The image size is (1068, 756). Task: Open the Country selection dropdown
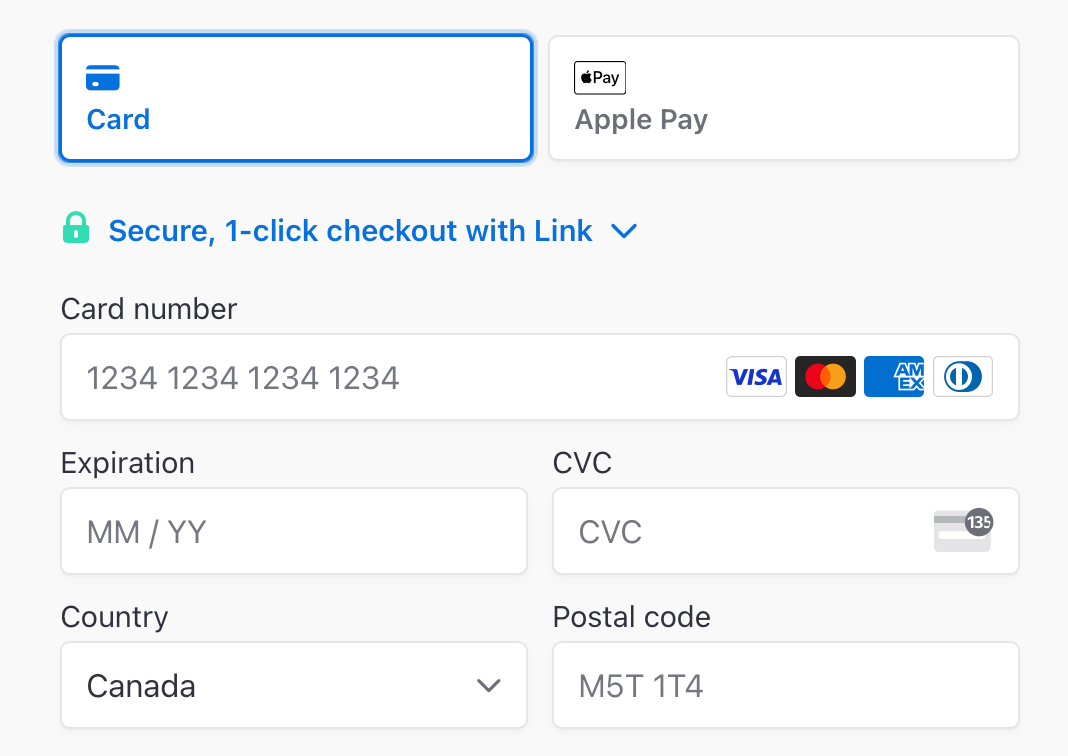[x=294, y=685]
